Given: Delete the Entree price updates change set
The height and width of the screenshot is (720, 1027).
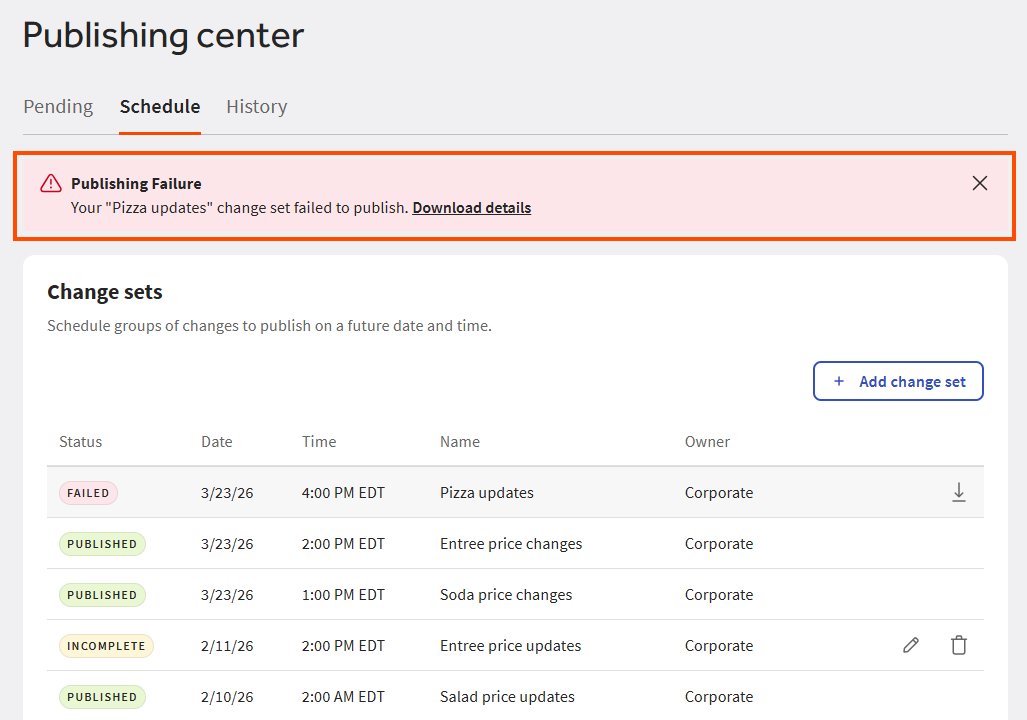Looking at the screenshot, I should click(x=958, y=645).
